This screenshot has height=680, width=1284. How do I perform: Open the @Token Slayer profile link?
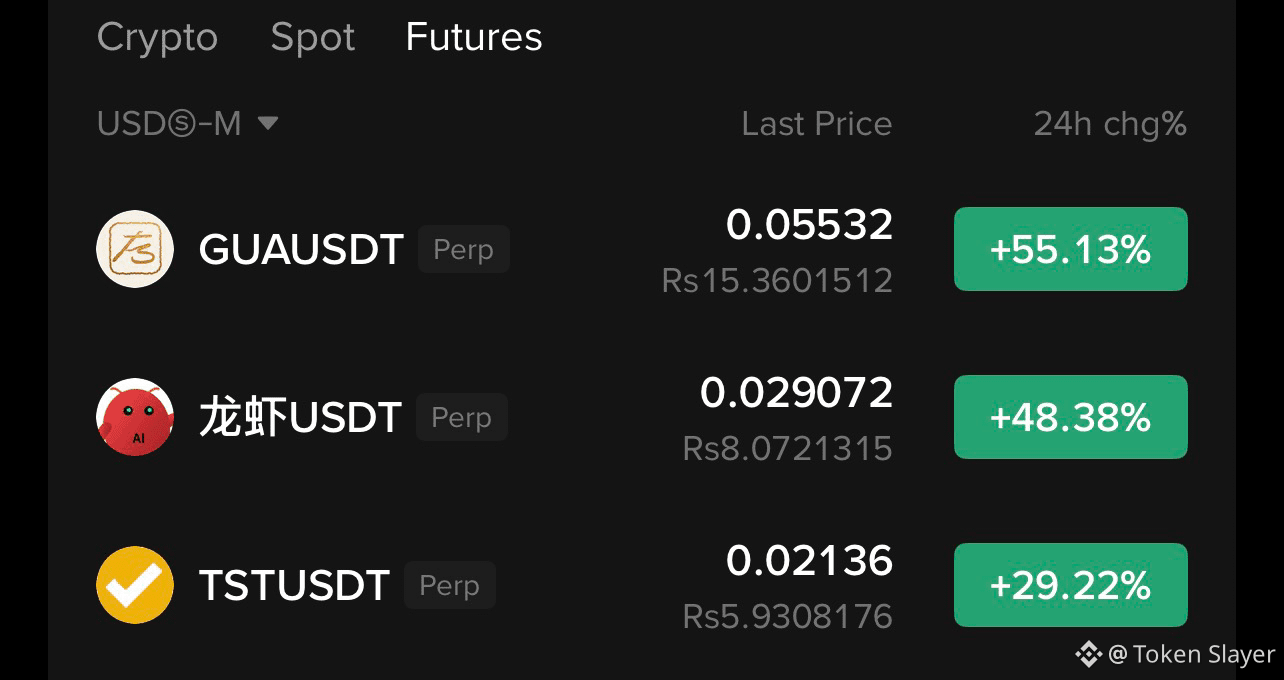(1192, 654)
